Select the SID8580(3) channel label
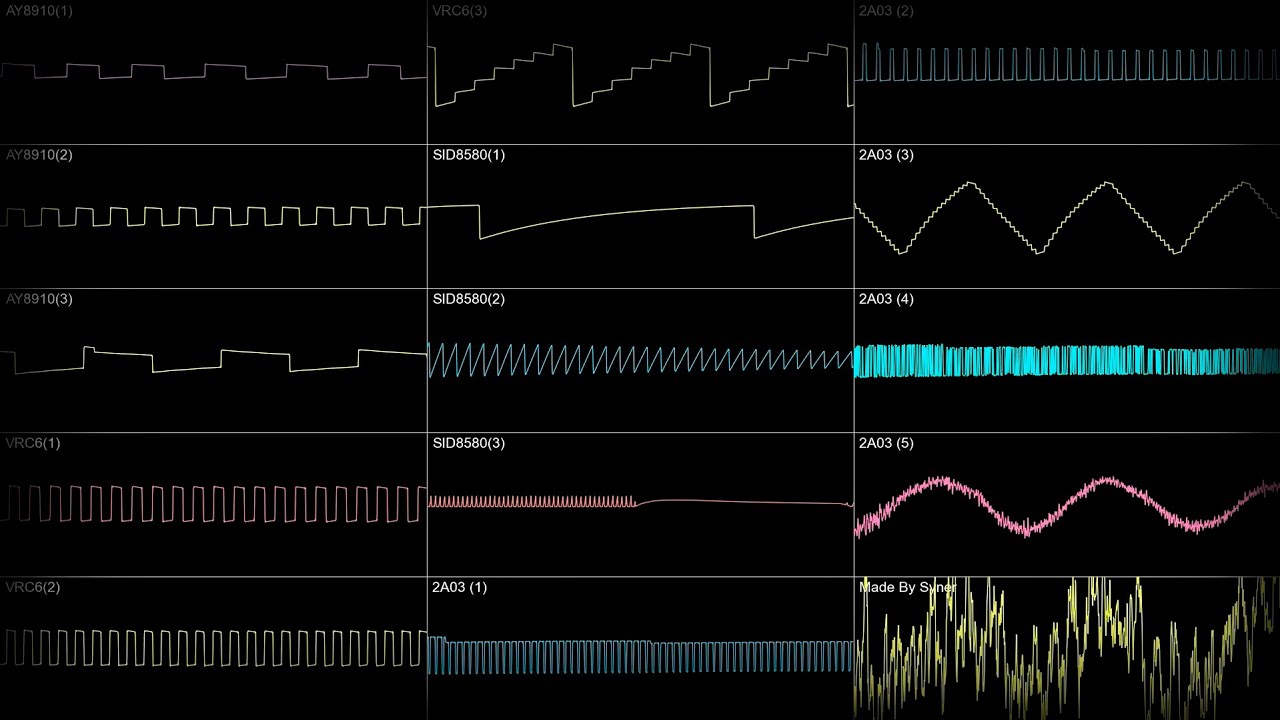1280x720 pixels. click(x=469, y=443)
